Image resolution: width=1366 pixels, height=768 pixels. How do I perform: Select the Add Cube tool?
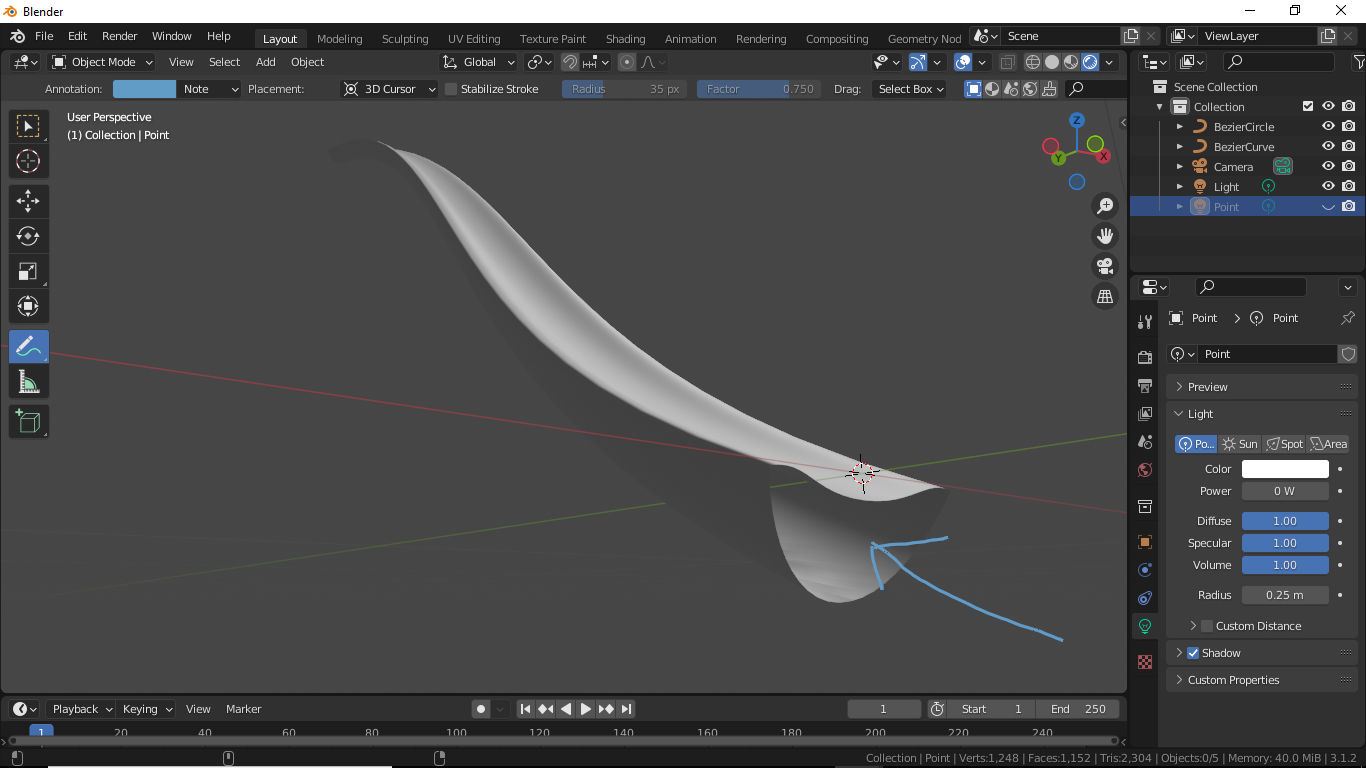[x=28, y=421]
